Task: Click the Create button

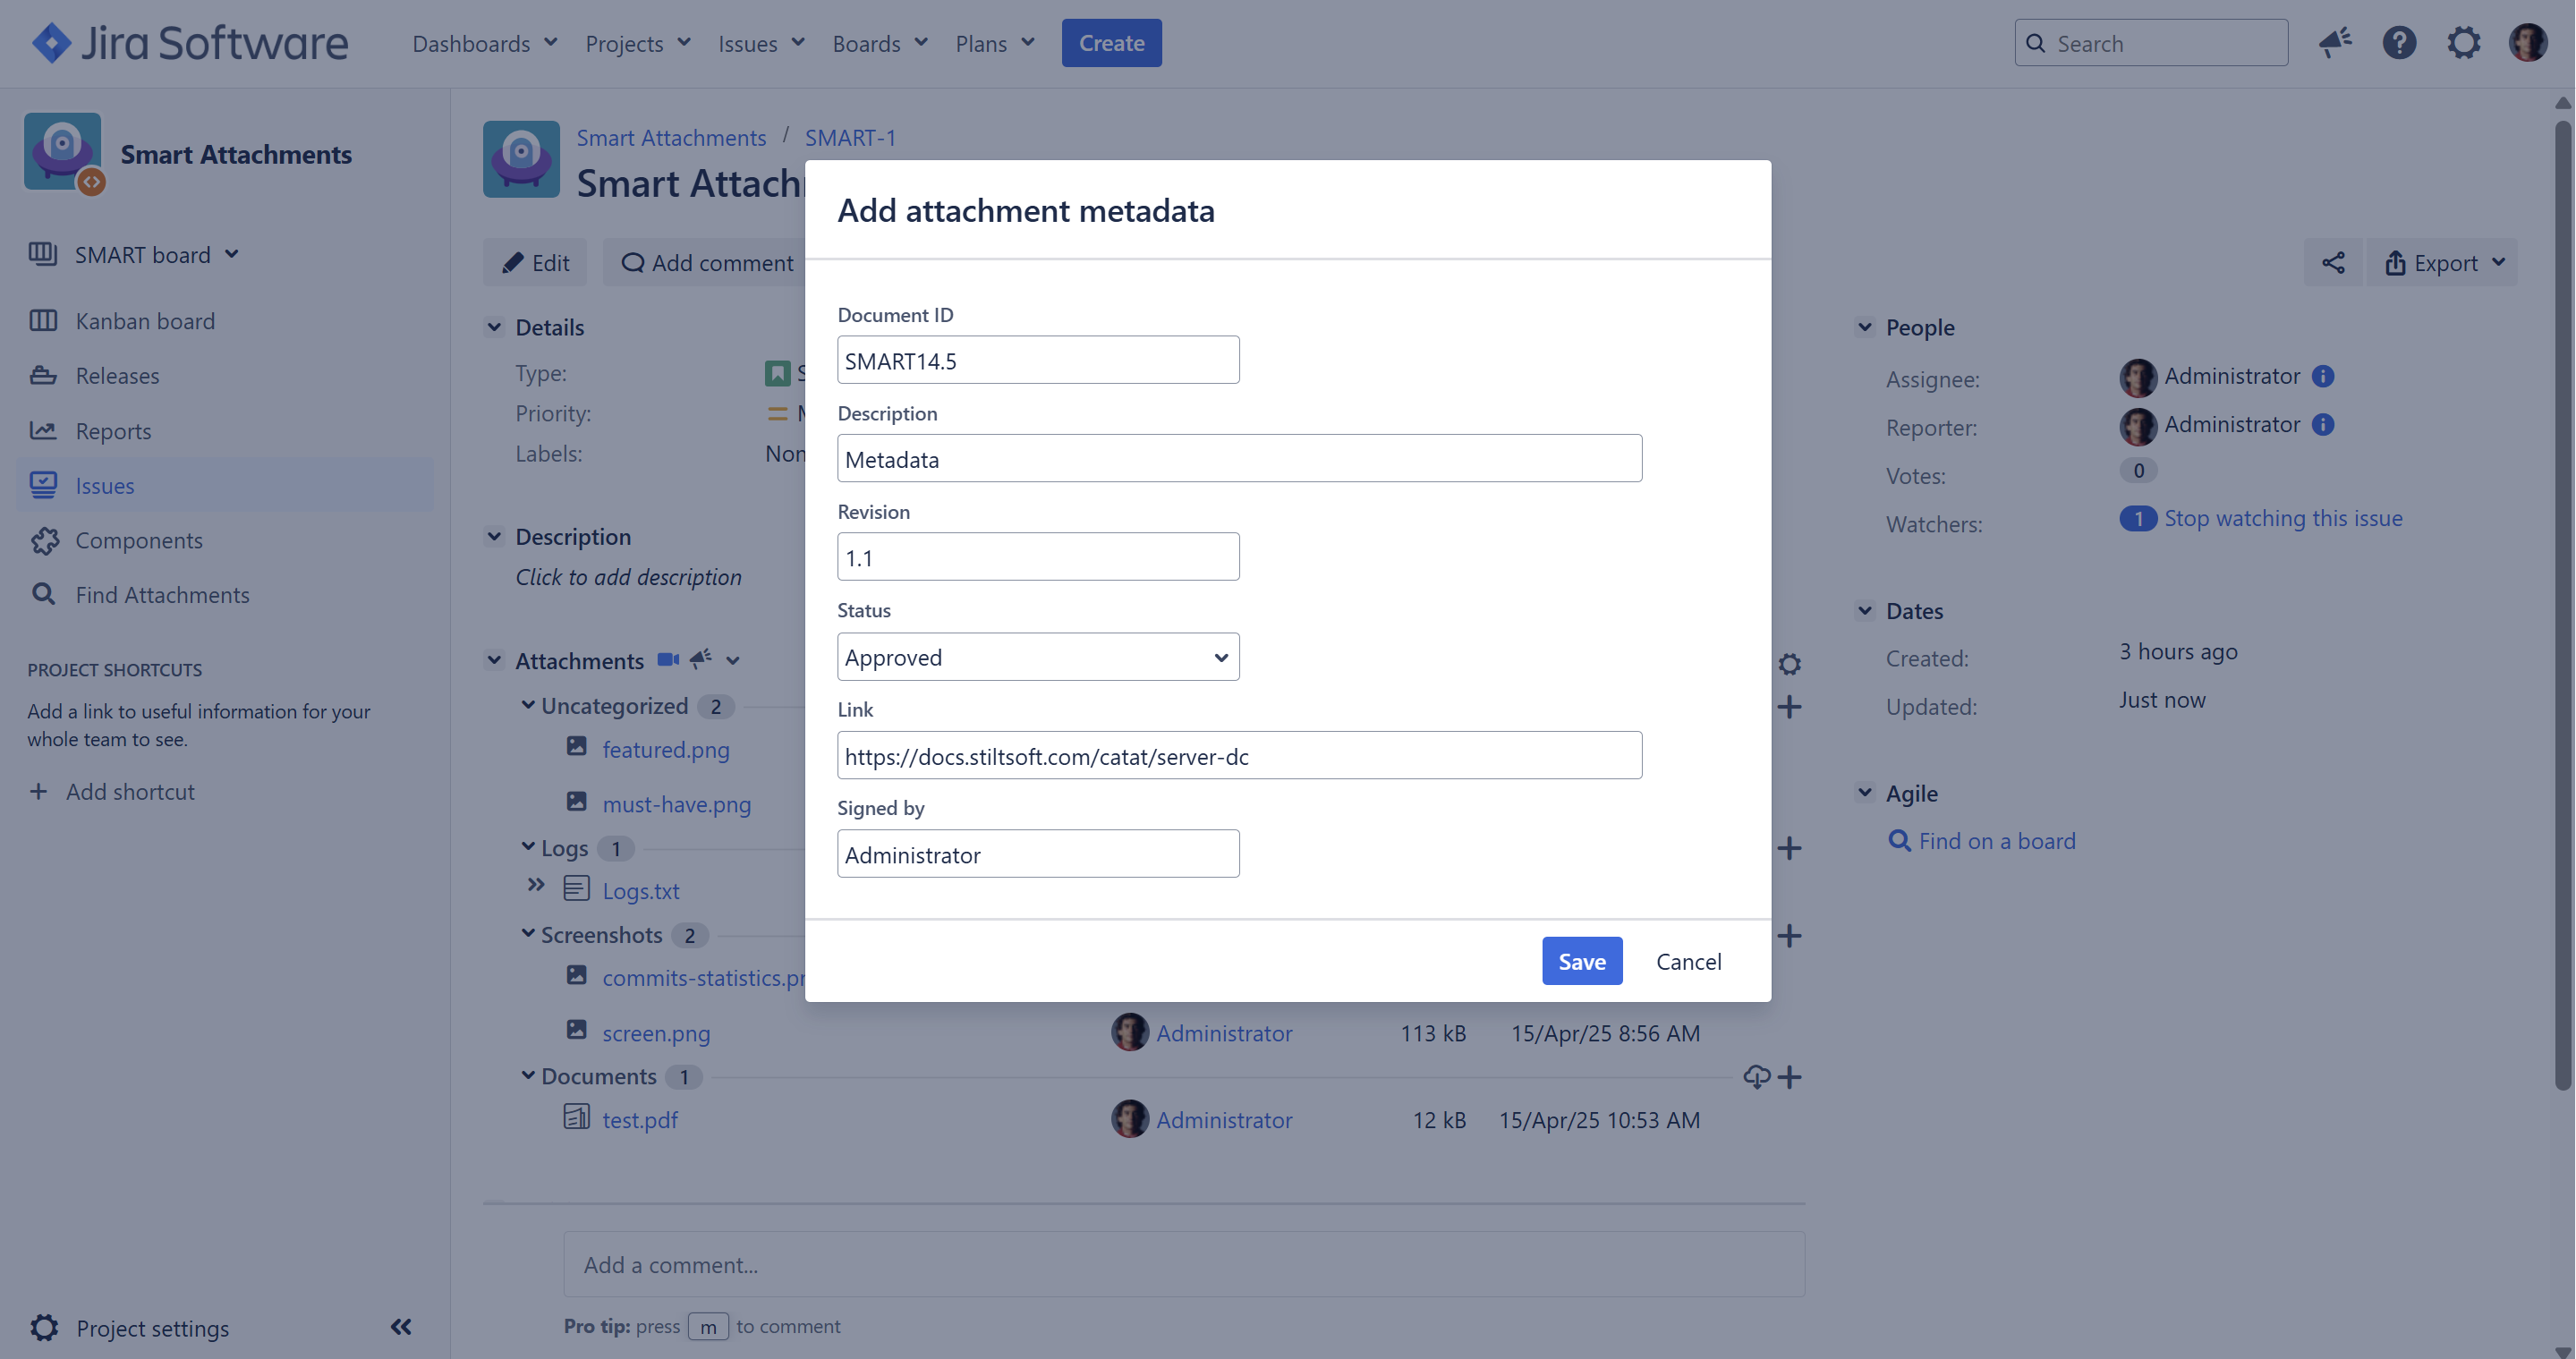Action: (x=1111, y=43)
